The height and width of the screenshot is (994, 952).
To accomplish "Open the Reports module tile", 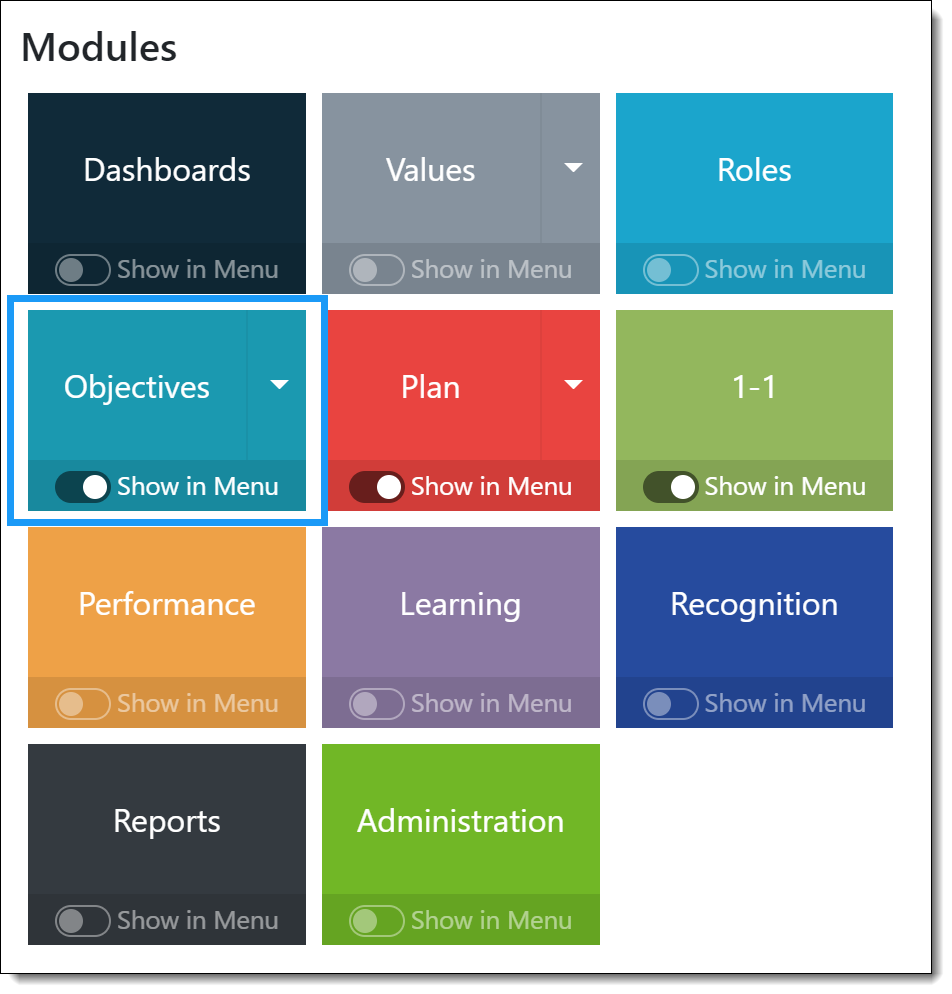I will click(167, 820).
